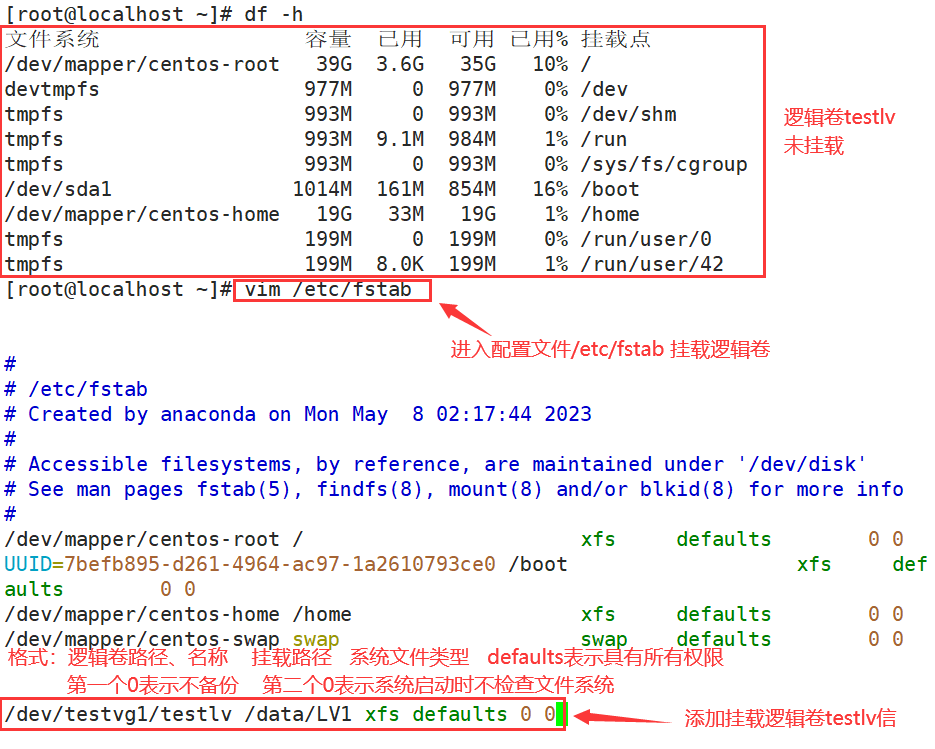The width and height of the screenshot is (935, 749).
Task: Click '/dev/sda1' filesystem entry
Action: click(58, 189)
